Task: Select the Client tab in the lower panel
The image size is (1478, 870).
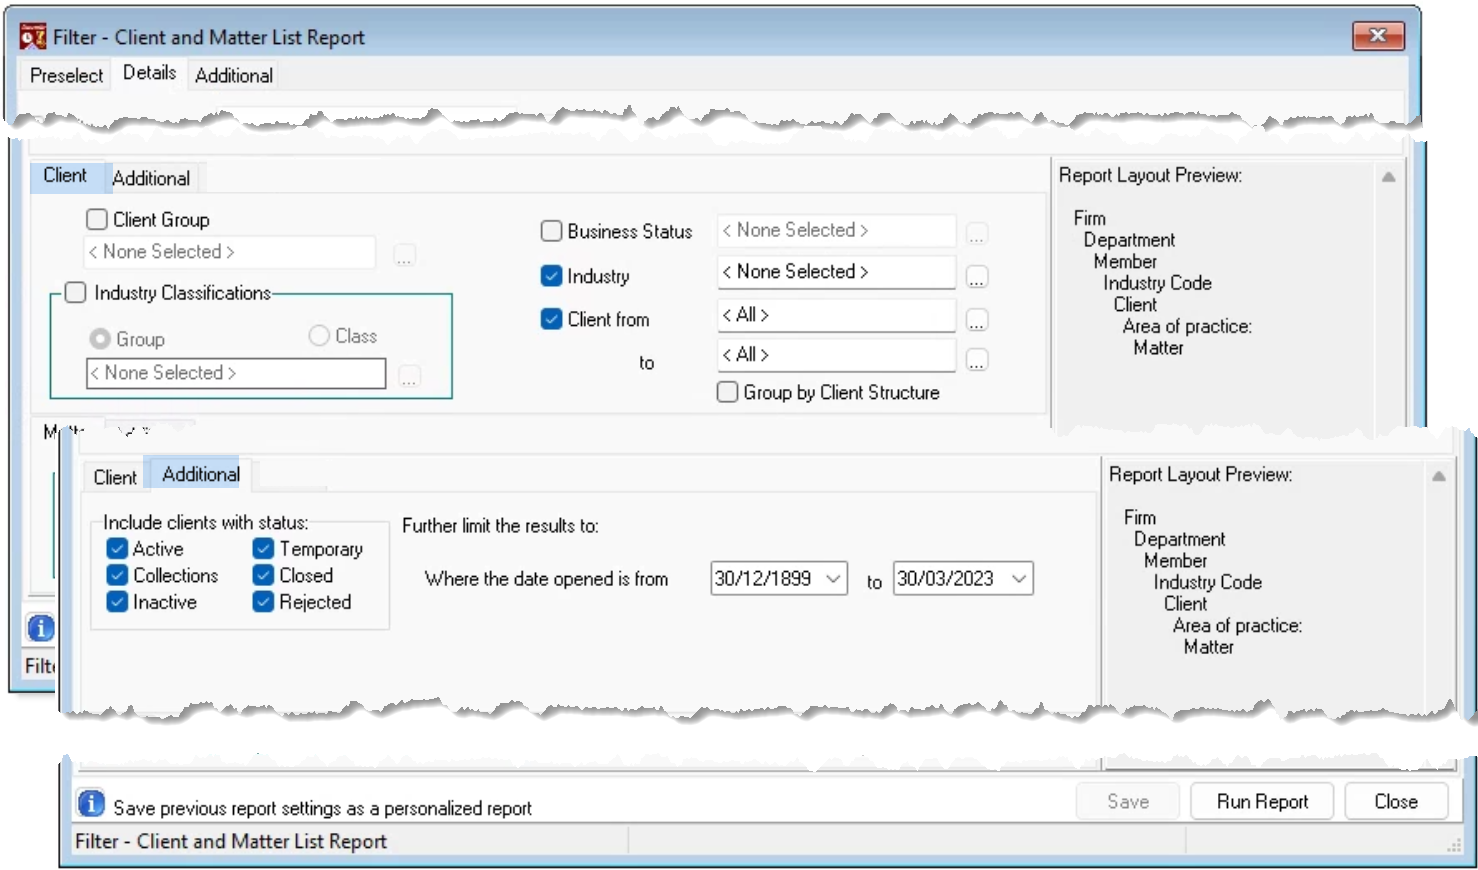Action: (x=115, y=477)
